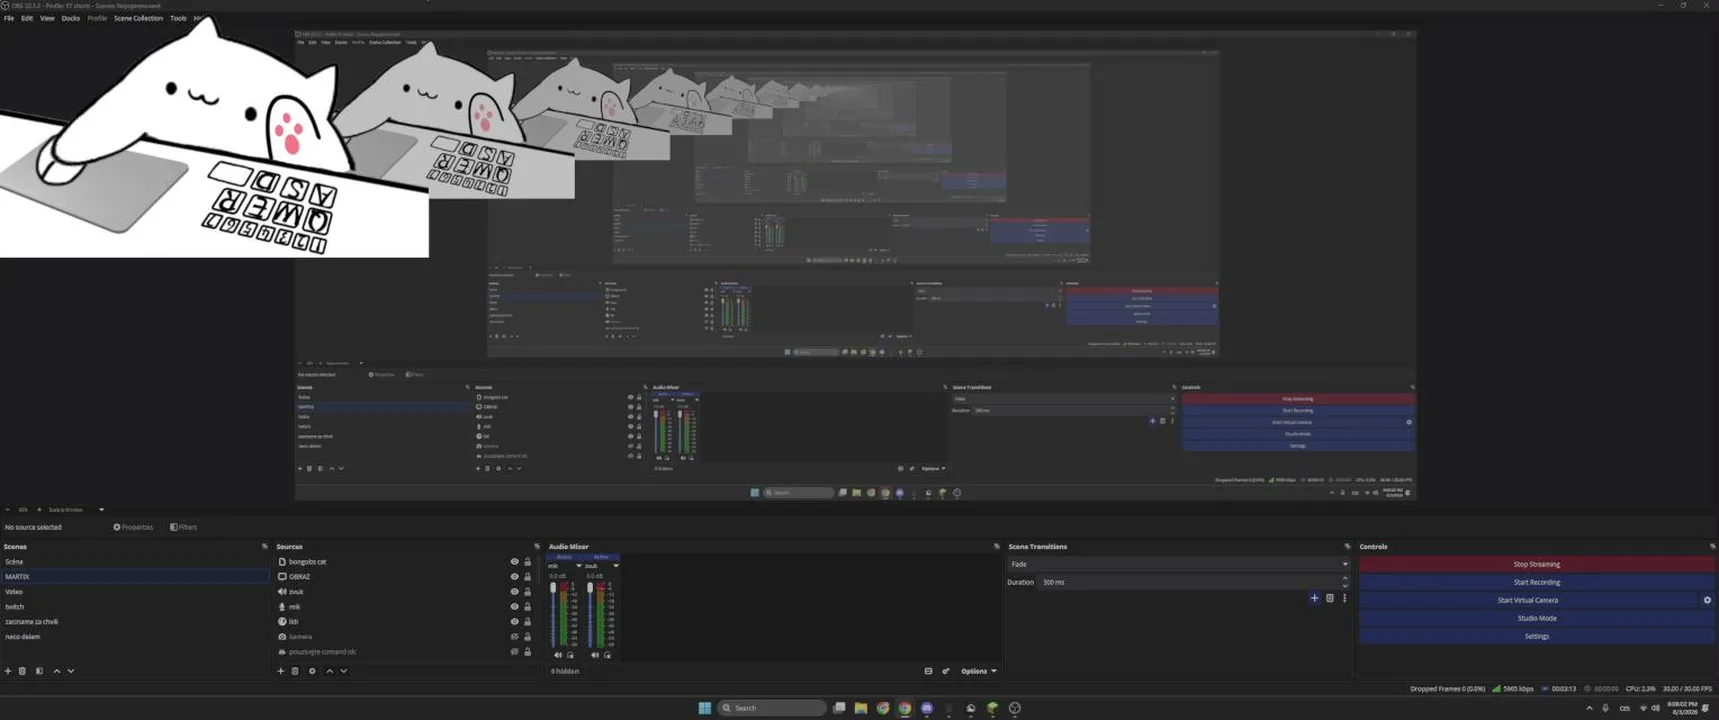Screen dimensions: 1719x720
Task: Add a scene transition with the plus icon
Action: tap(1314, 598)
